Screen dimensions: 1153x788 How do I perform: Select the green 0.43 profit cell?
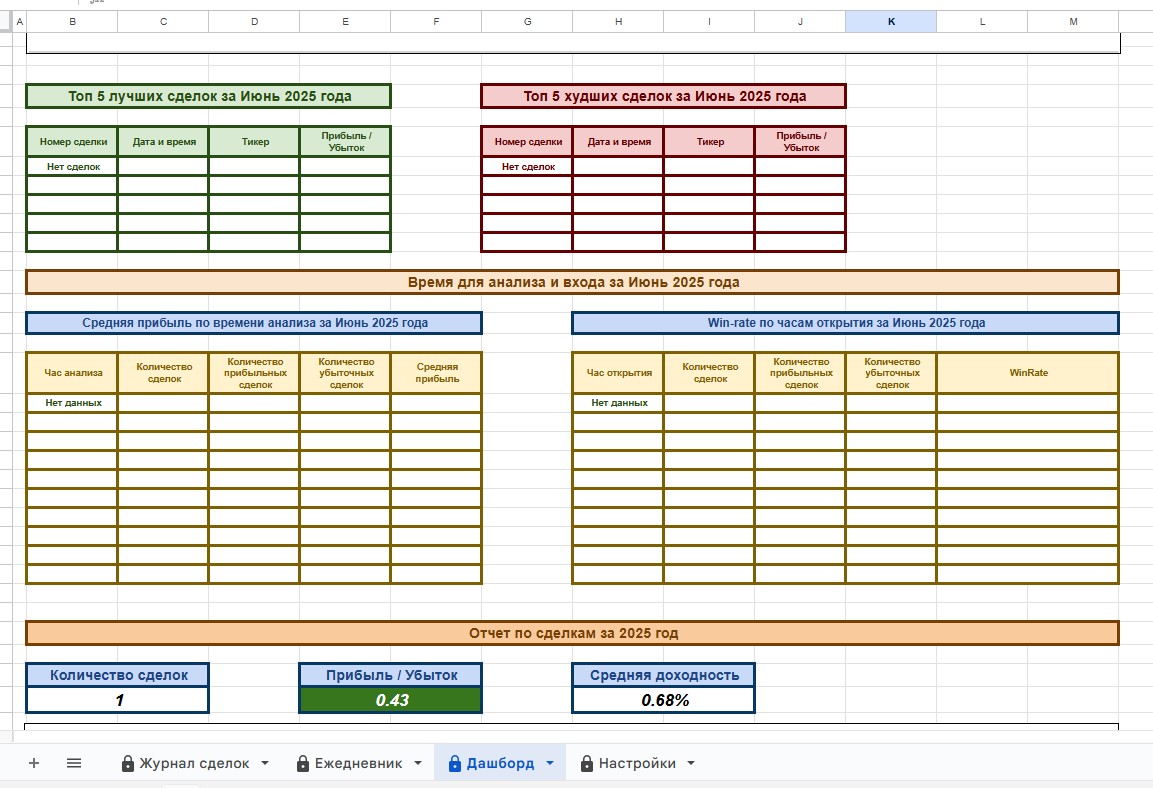tap(391, 700)
